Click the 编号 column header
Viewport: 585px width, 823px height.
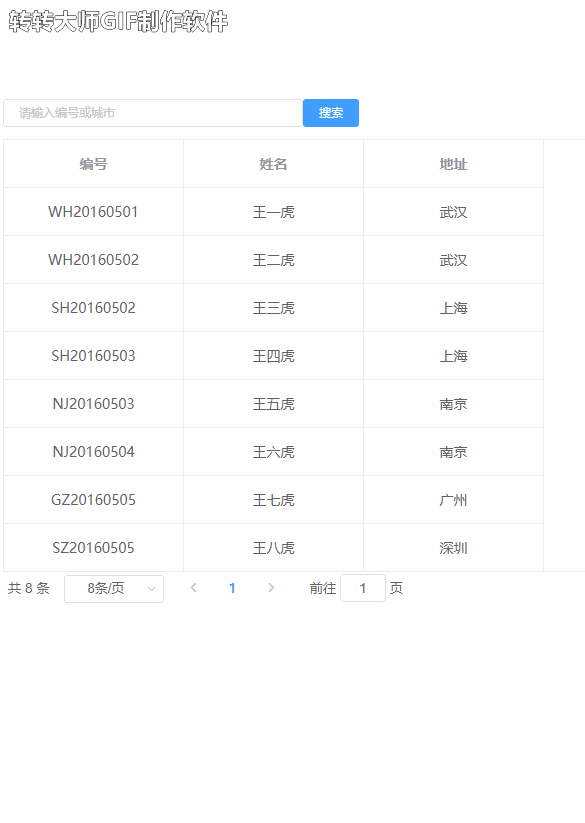pos(93,164)
